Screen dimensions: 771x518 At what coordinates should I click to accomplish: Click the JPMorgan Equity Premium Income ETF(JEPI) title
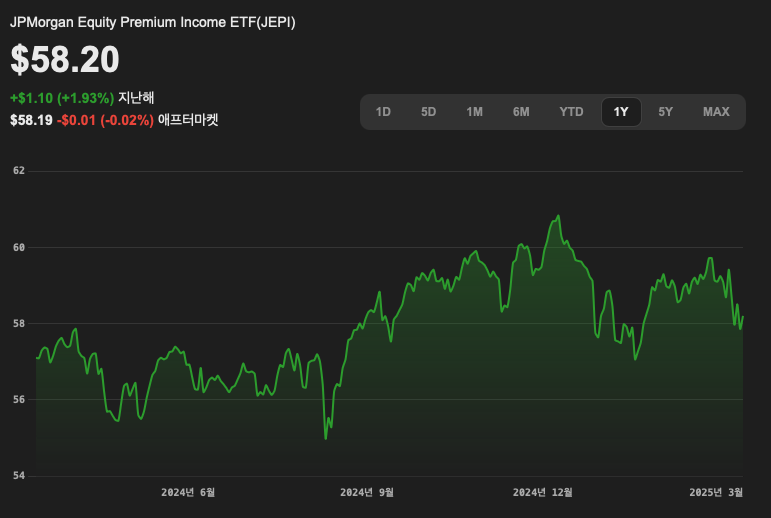point(152,22)
